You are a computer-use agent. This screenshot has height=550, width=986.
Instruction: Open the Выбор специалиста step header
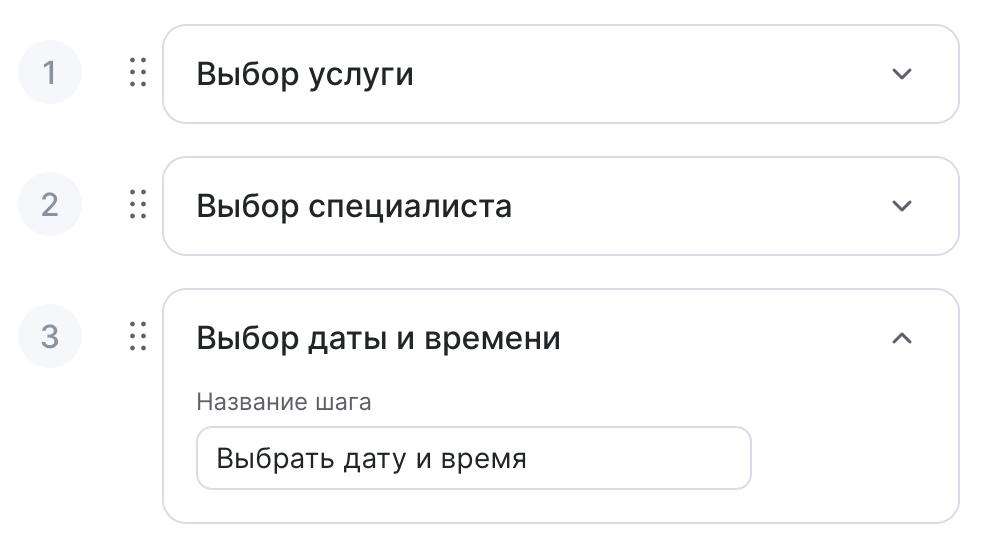354,206
